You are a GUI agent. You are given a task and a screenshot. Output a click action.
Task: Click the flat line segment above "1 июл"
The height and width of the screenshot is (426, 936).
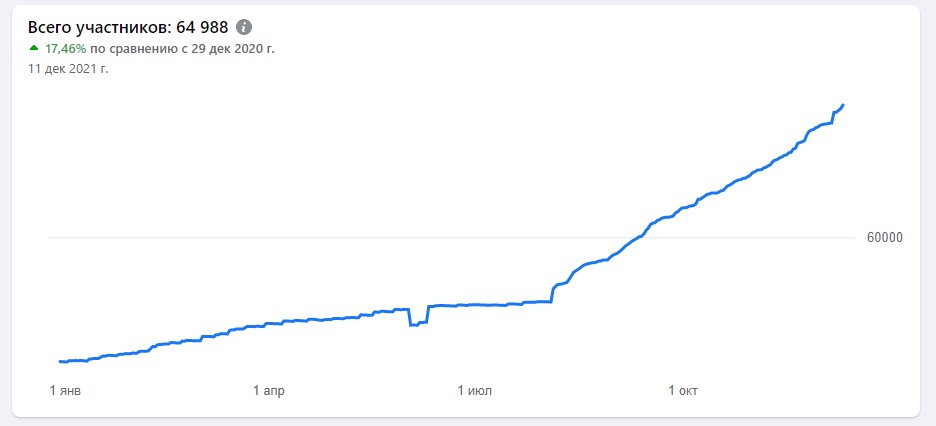point(475,304)
